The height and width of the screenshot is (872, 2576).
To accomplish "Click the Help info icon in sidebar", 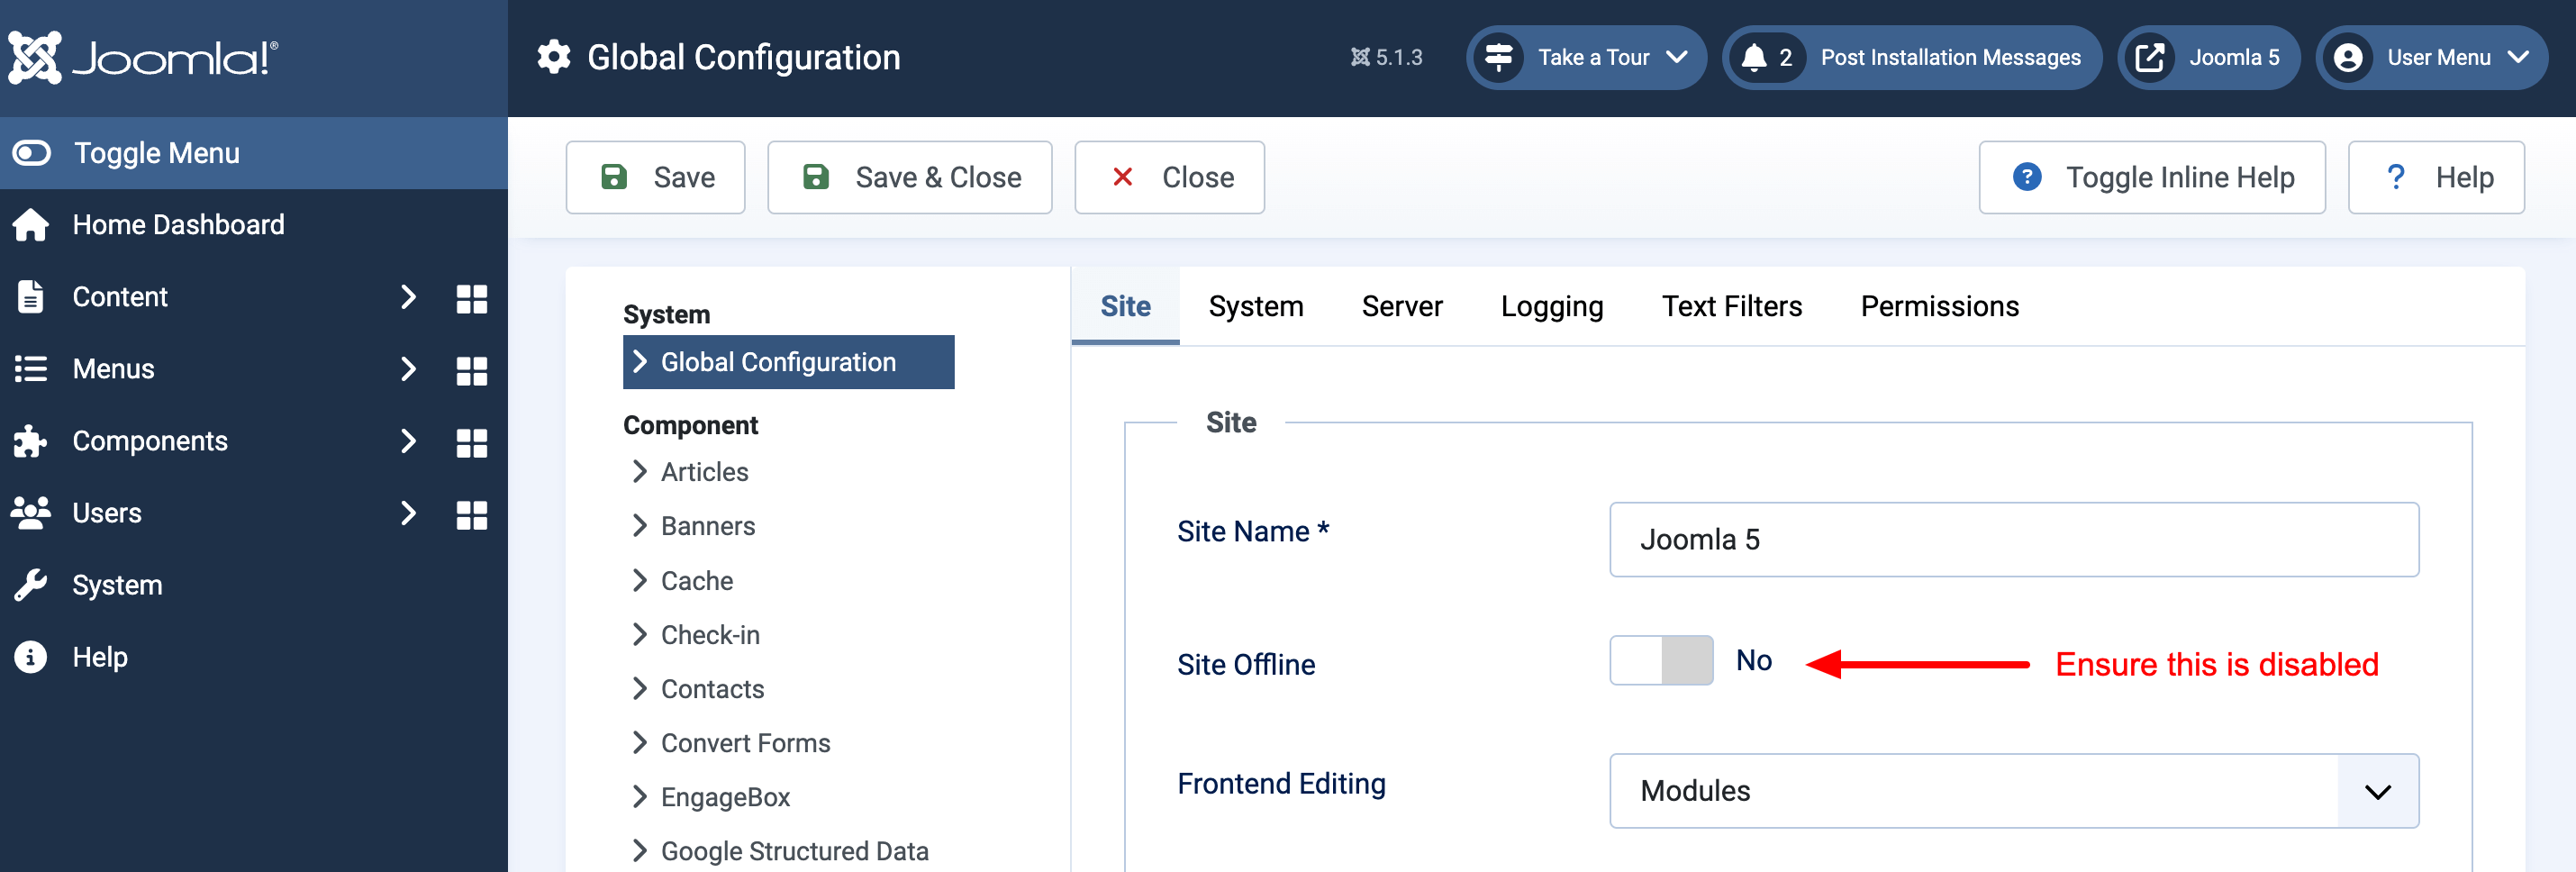I will (x=31, y=657).
